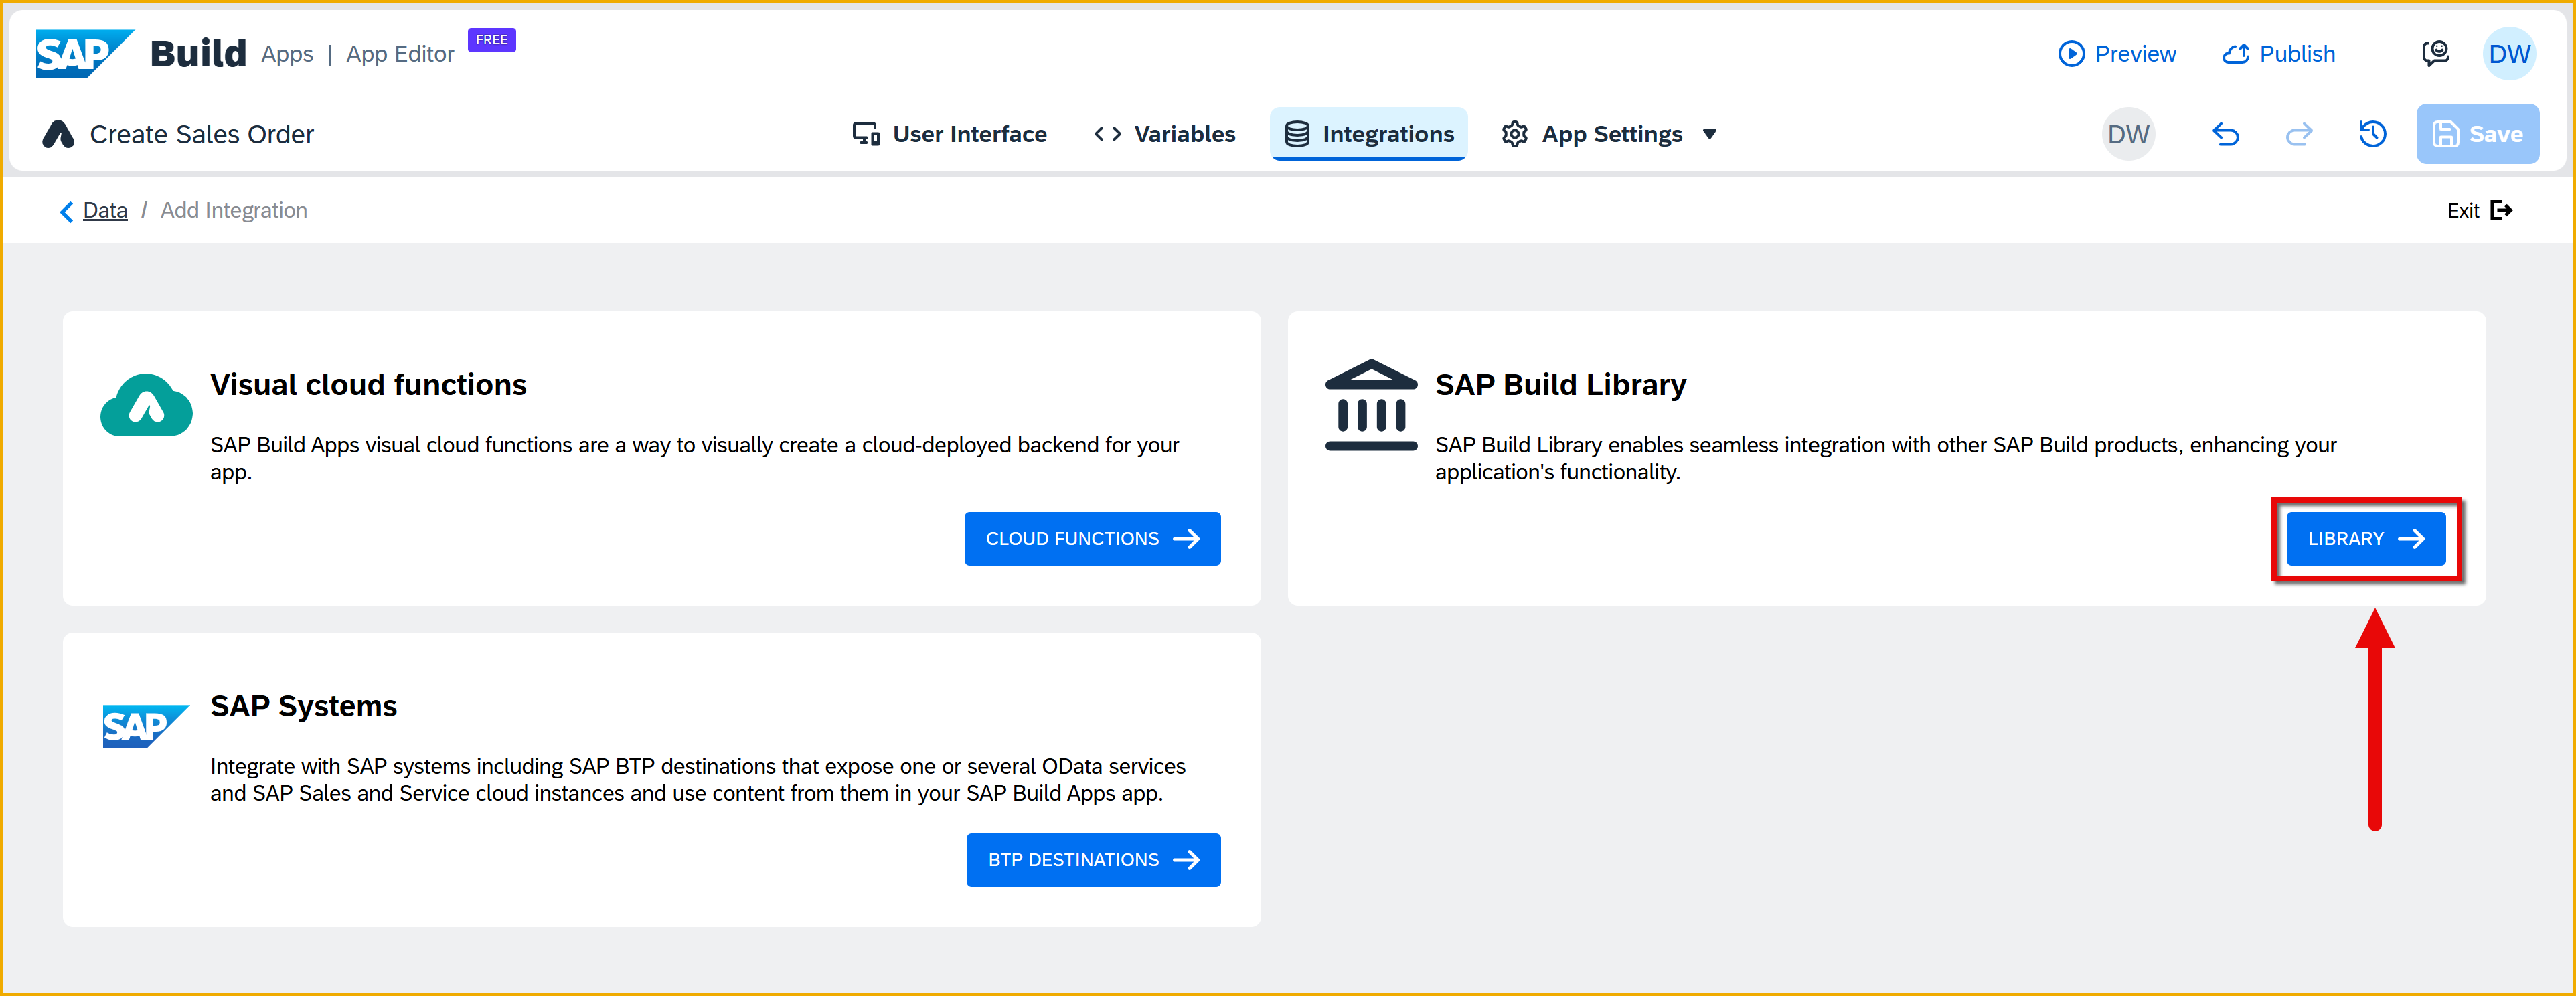Open the LIBRARY integration
This screenshot has height=996, width=2576.
[2365, 539]
